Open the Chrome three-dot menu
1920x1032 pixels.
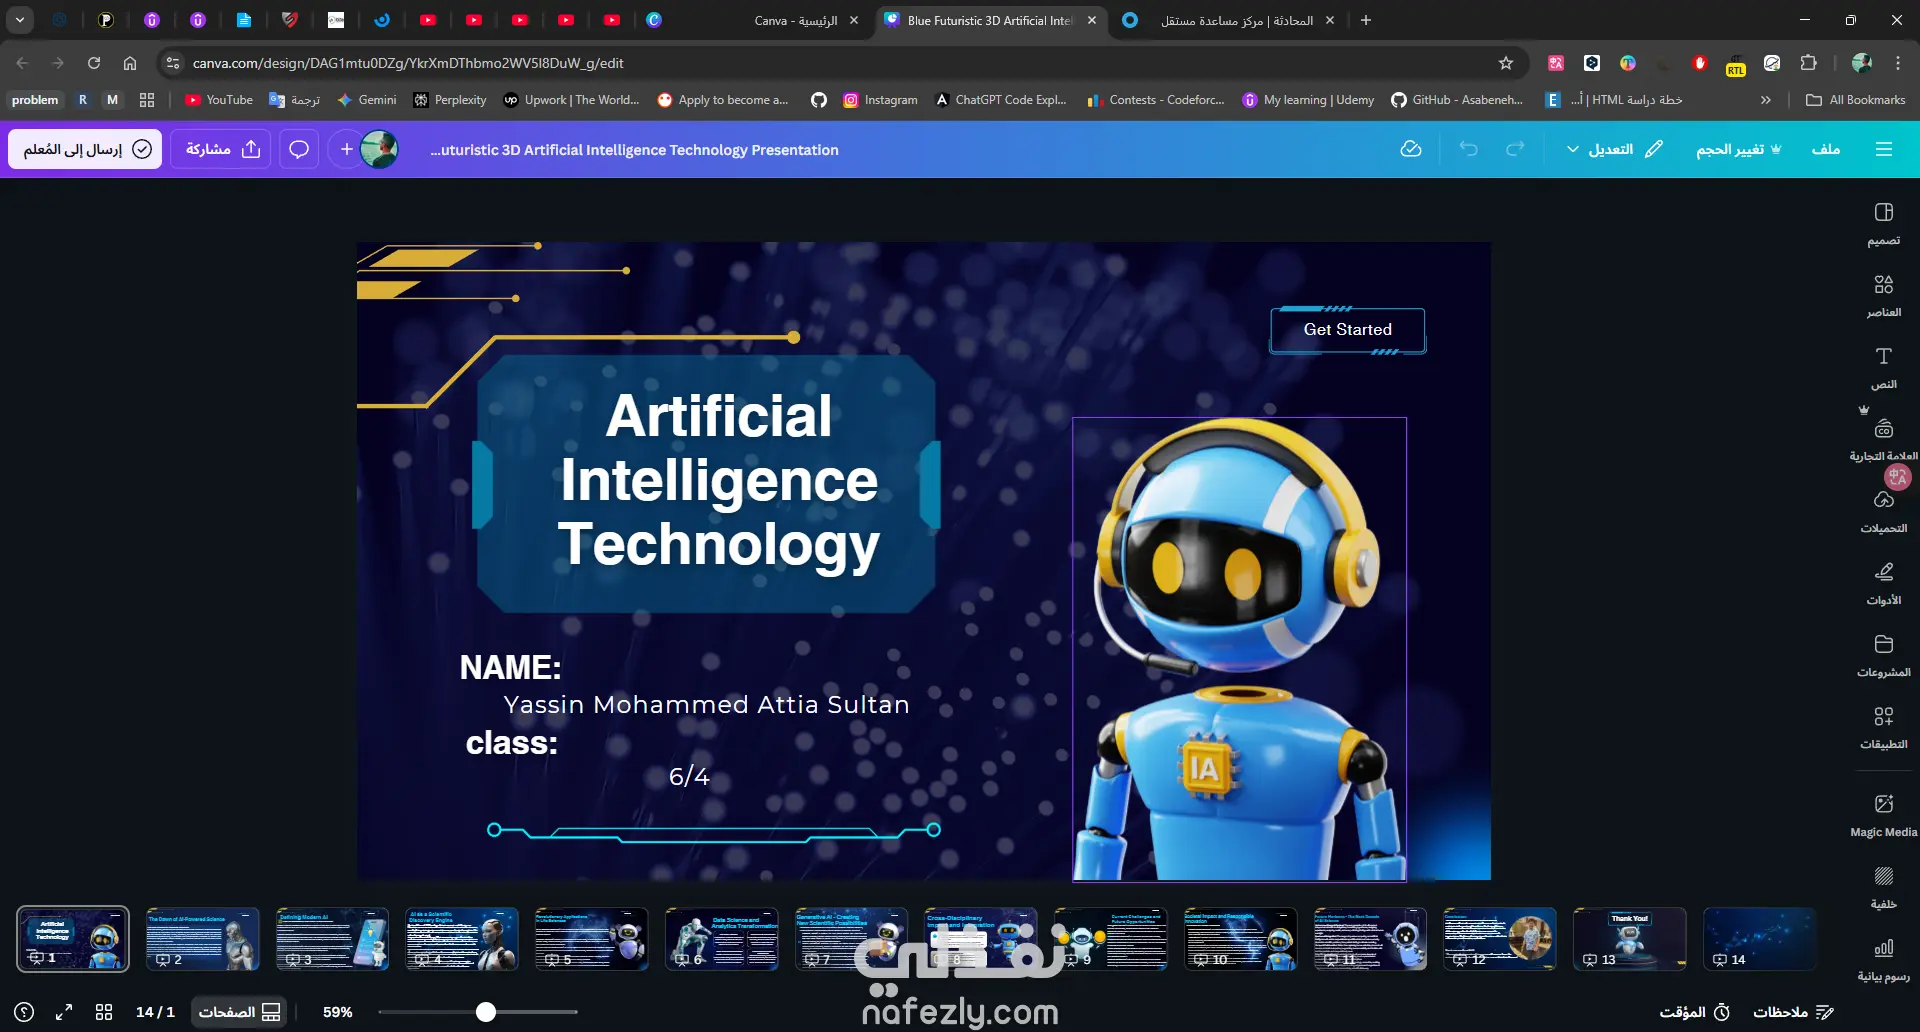click(x=1898, y=63)
